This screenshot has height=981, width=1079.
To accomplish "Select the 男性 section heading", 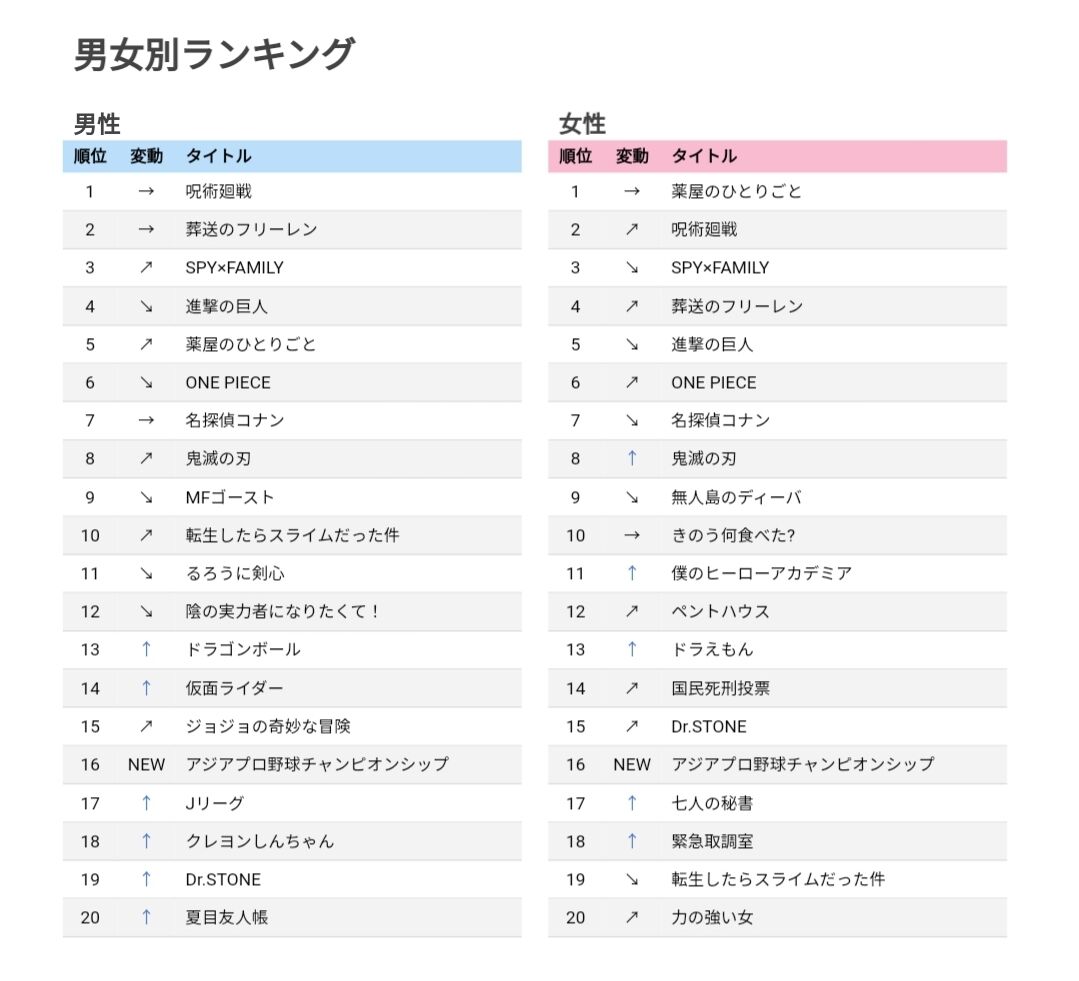I will click(x=97, y=124).
